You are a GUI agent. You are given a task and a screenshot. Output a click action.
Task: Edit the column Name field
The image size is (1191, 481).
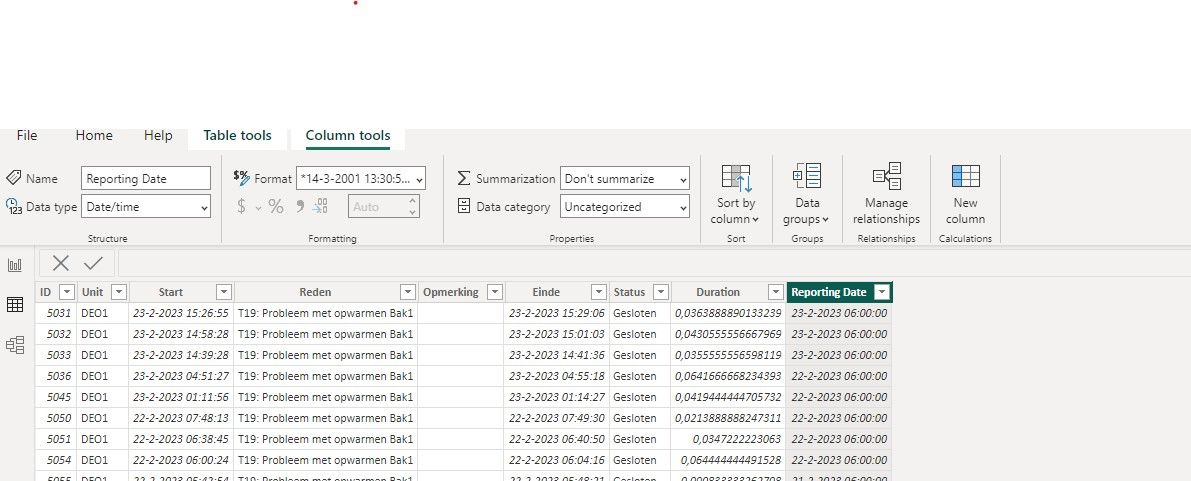[x=146, y=179]
